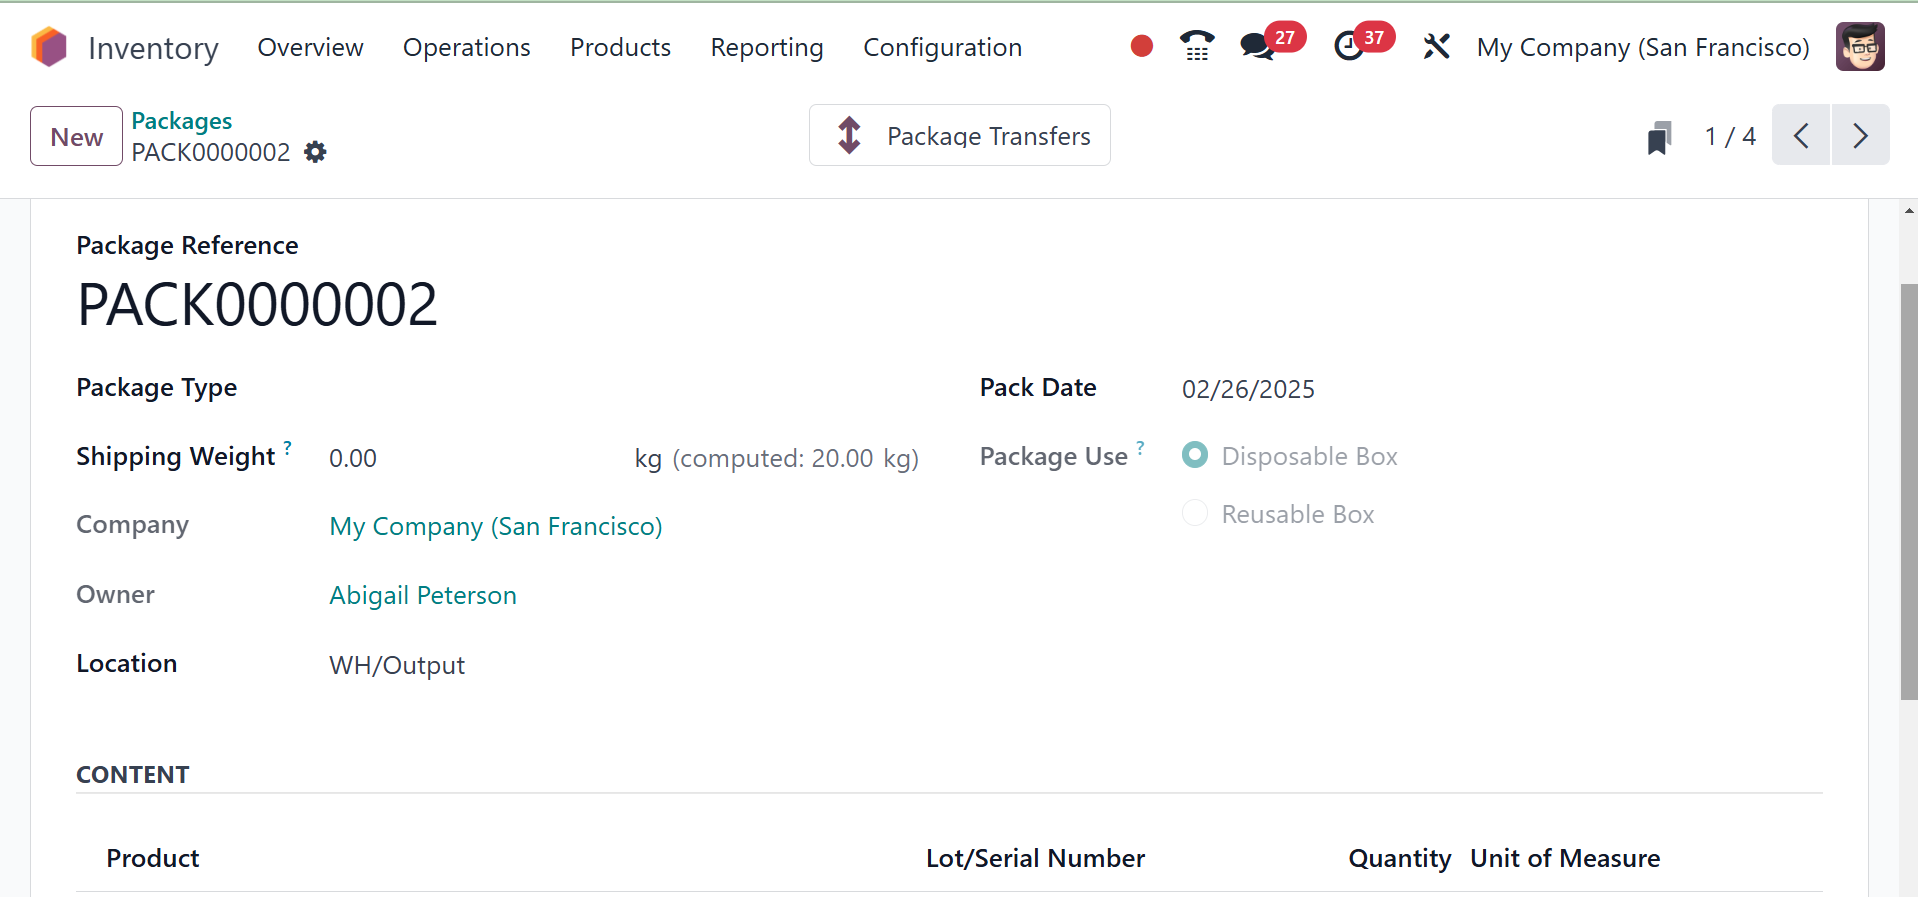Go to next package record arrow
The image size is (1918, 897).
1860,135
